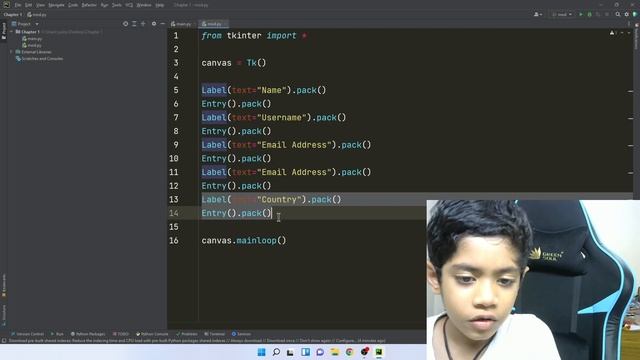Click the status bar tool-window toggle icon
The image size is (640, 360).
point(4,341)
